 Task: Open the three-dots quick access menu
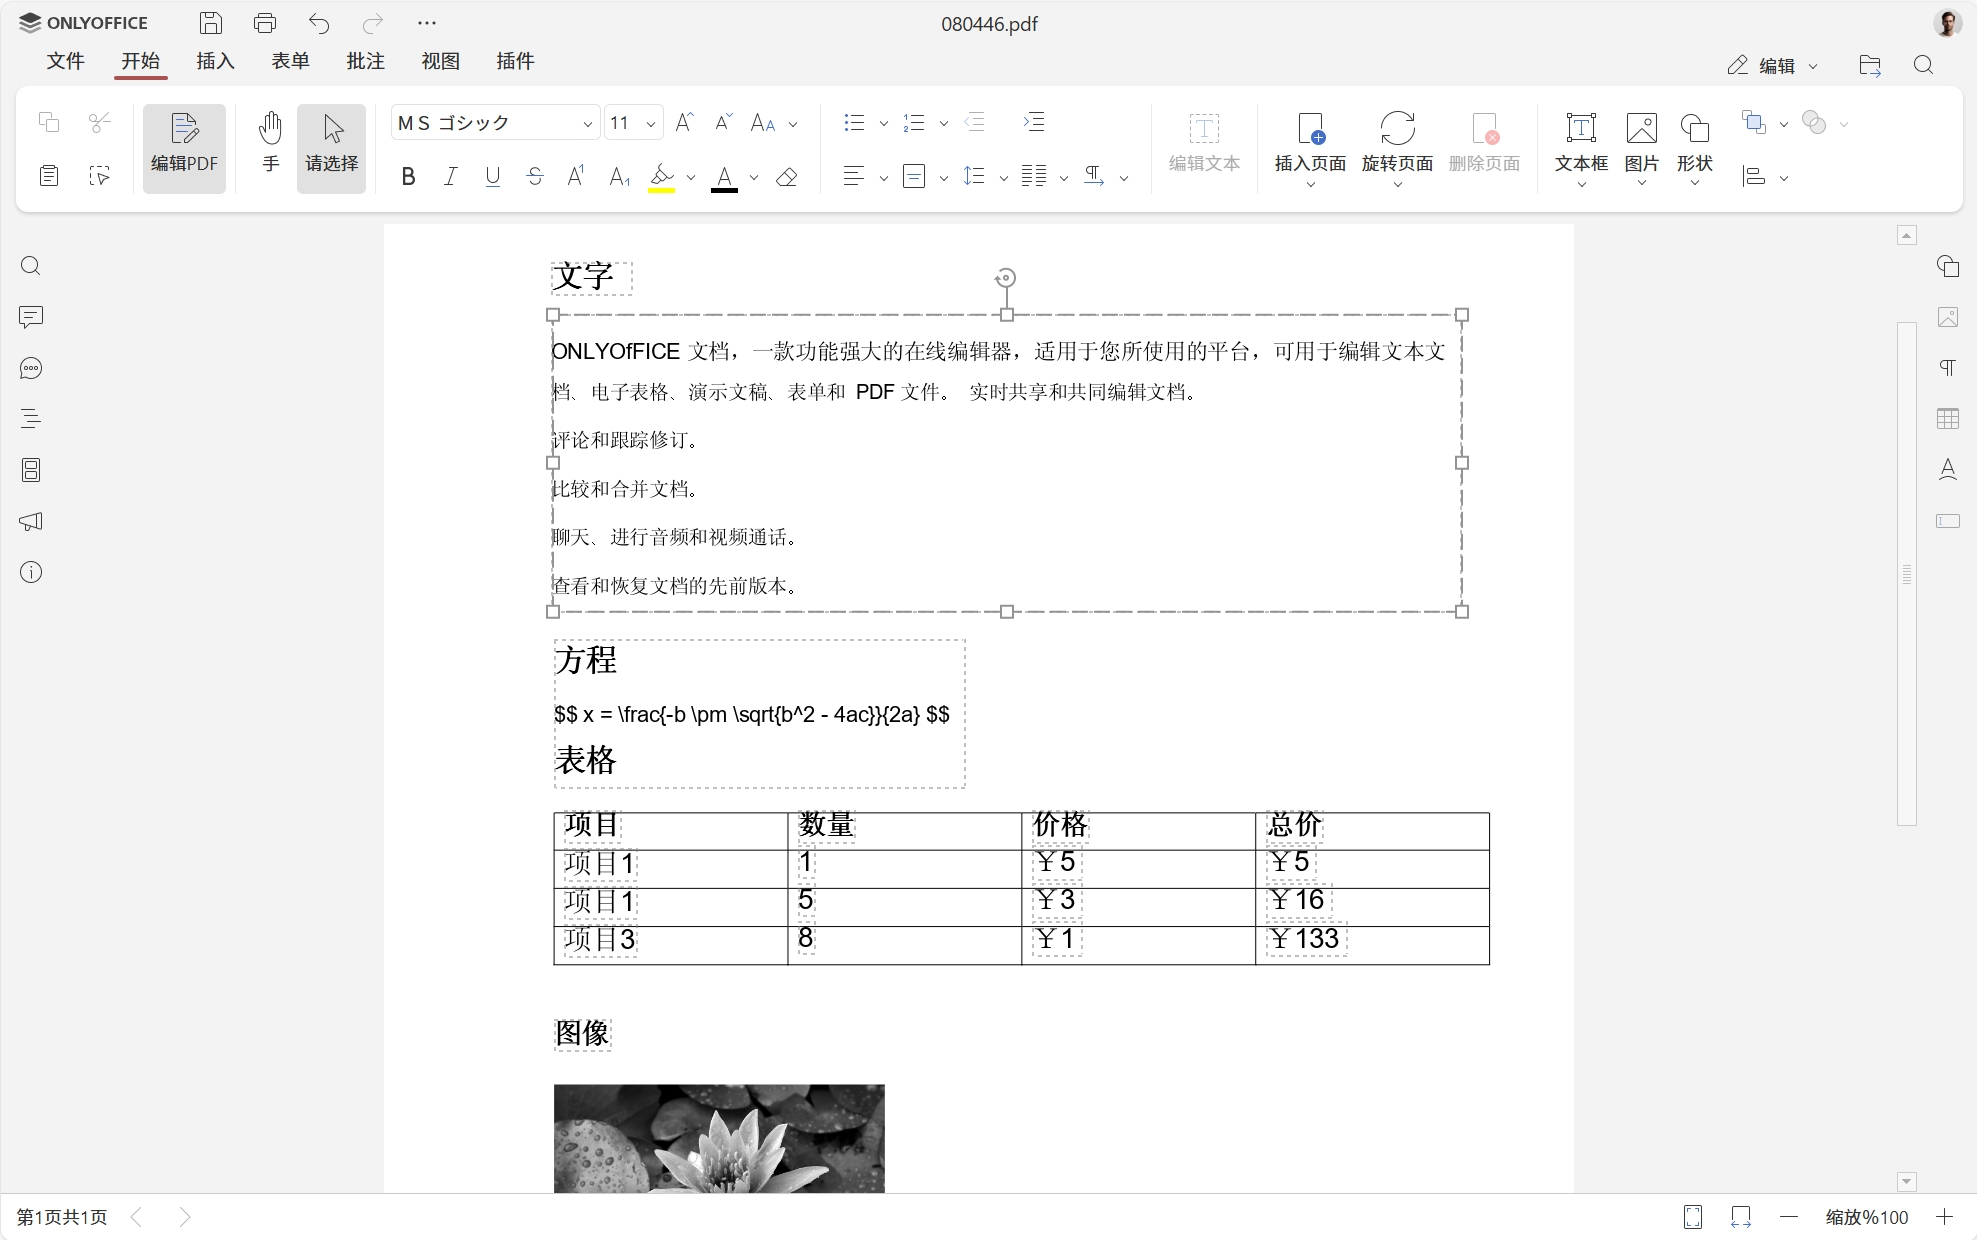tap(427, 23)
